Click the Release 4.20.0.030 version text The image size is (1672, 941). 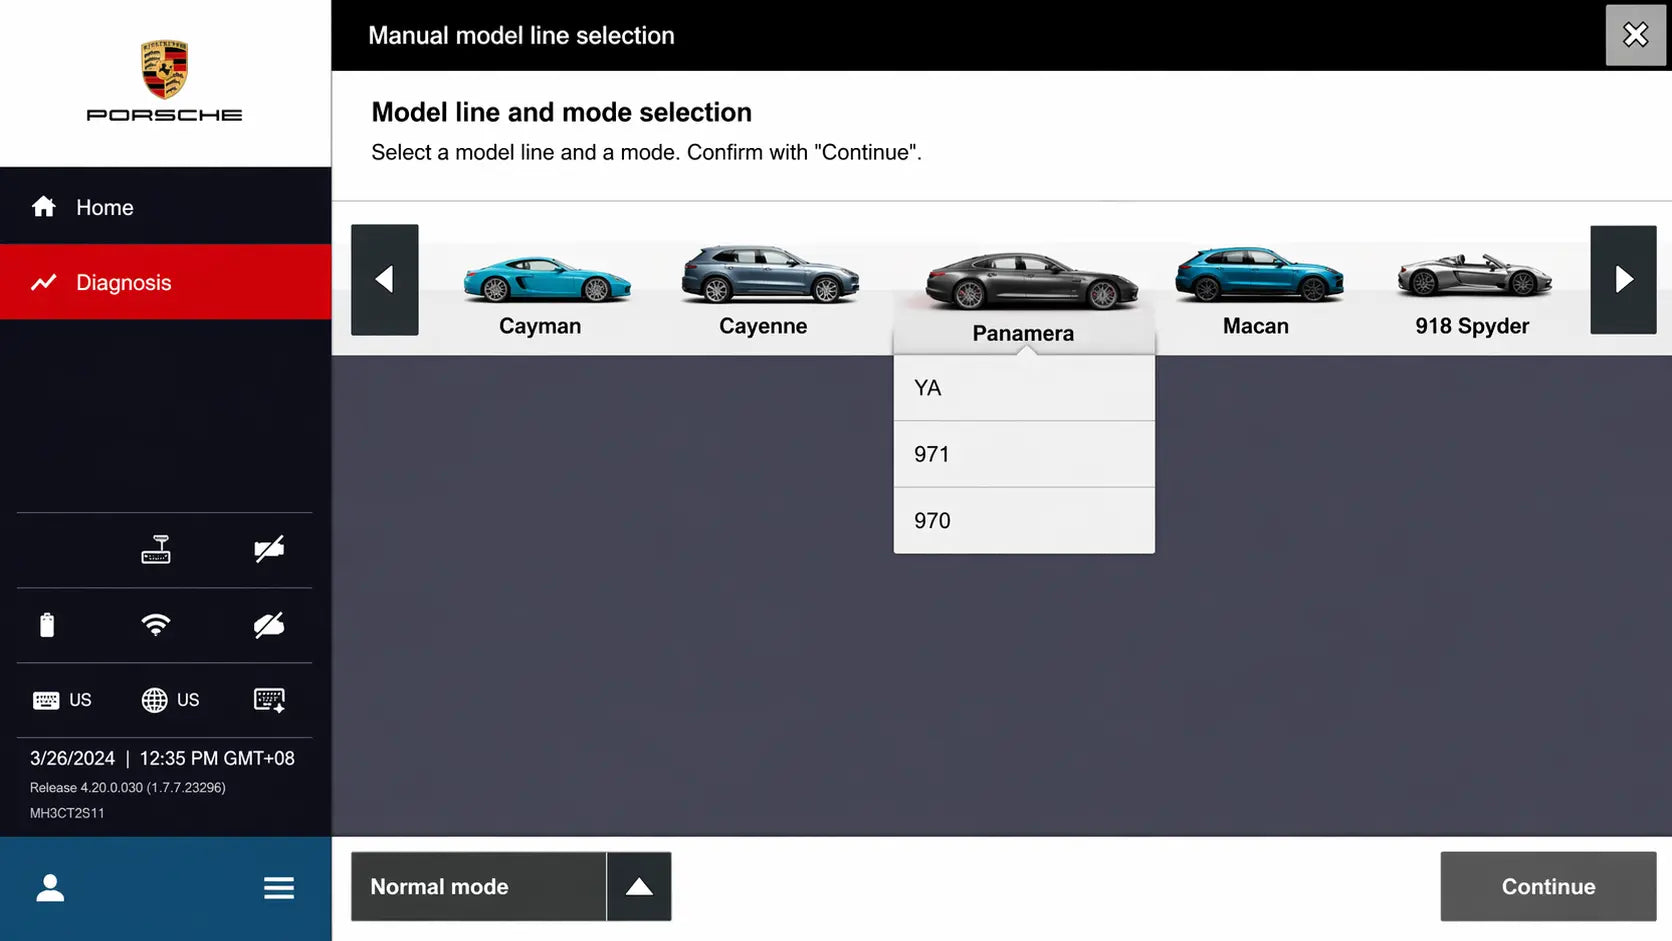click(x=128, y=788)
